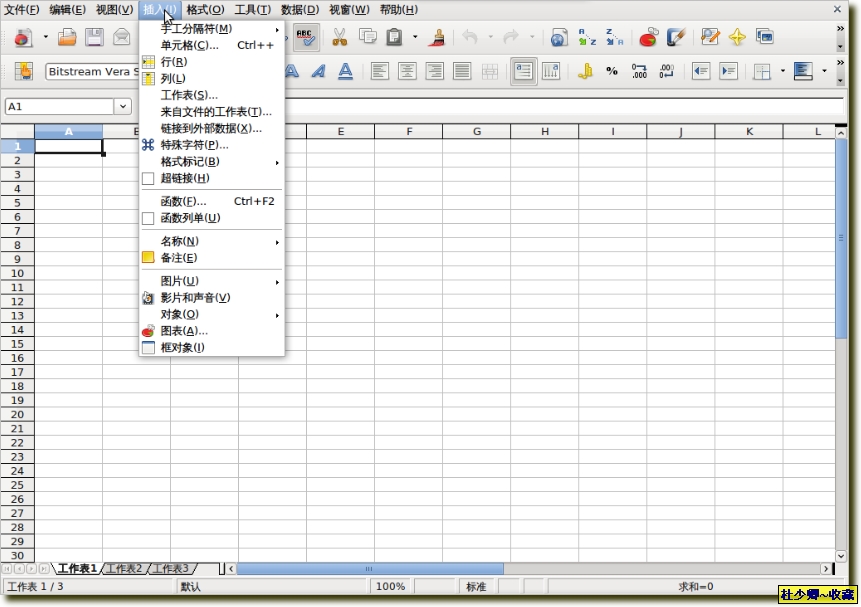Viewport: 861px width, 607px height.
Task: Apply the percent number format icon
Action: [612, 72]
